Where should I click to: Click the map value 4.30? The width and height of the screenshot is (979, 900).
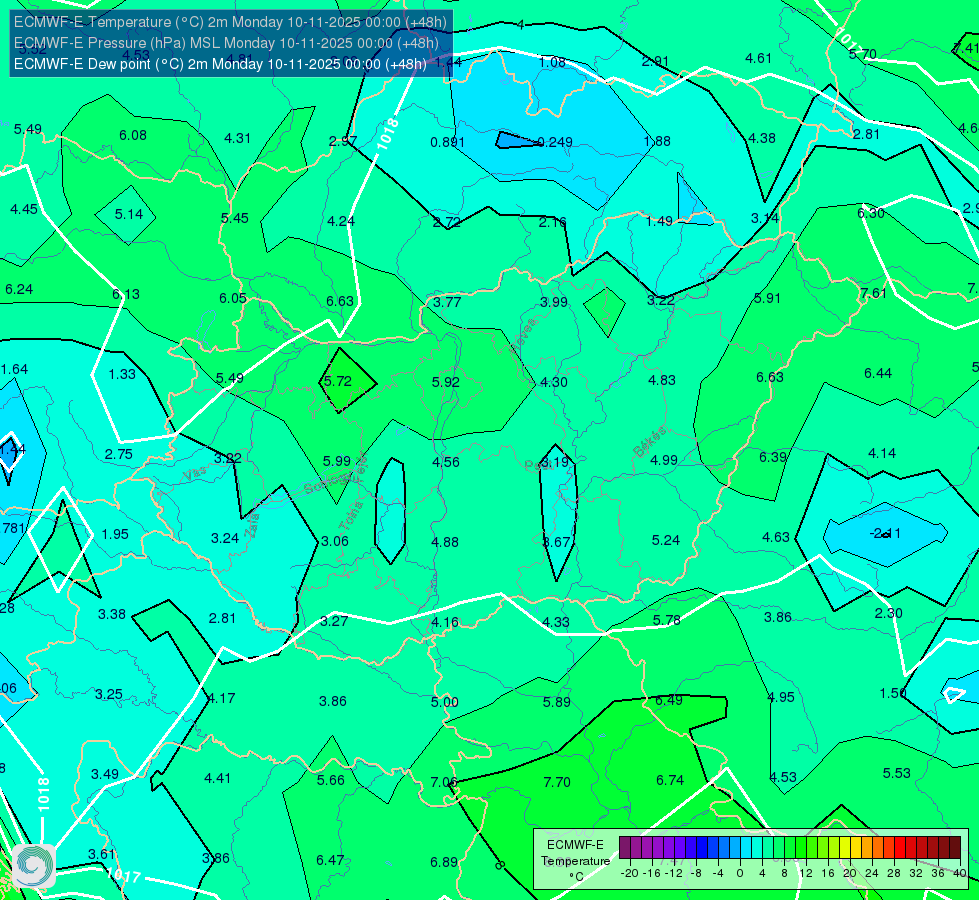pos(554,382)
